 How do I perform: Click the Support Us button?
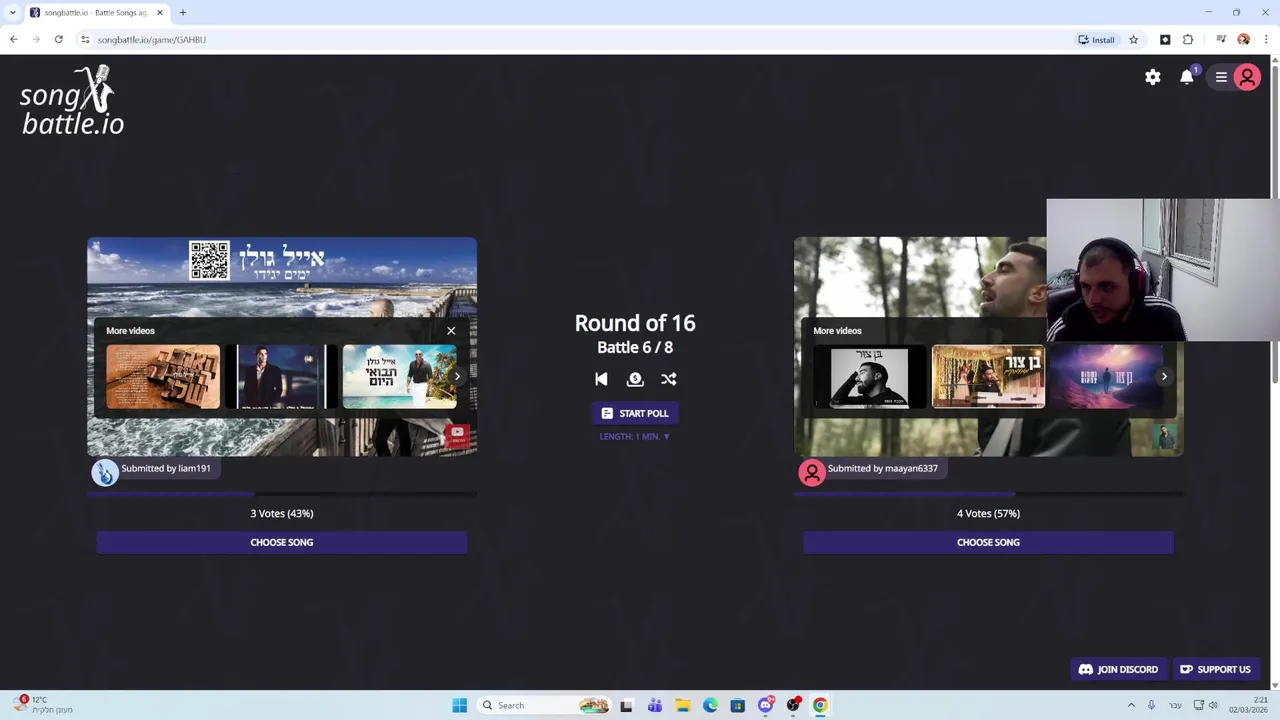pyautogui.click(x=1215, y=669)
